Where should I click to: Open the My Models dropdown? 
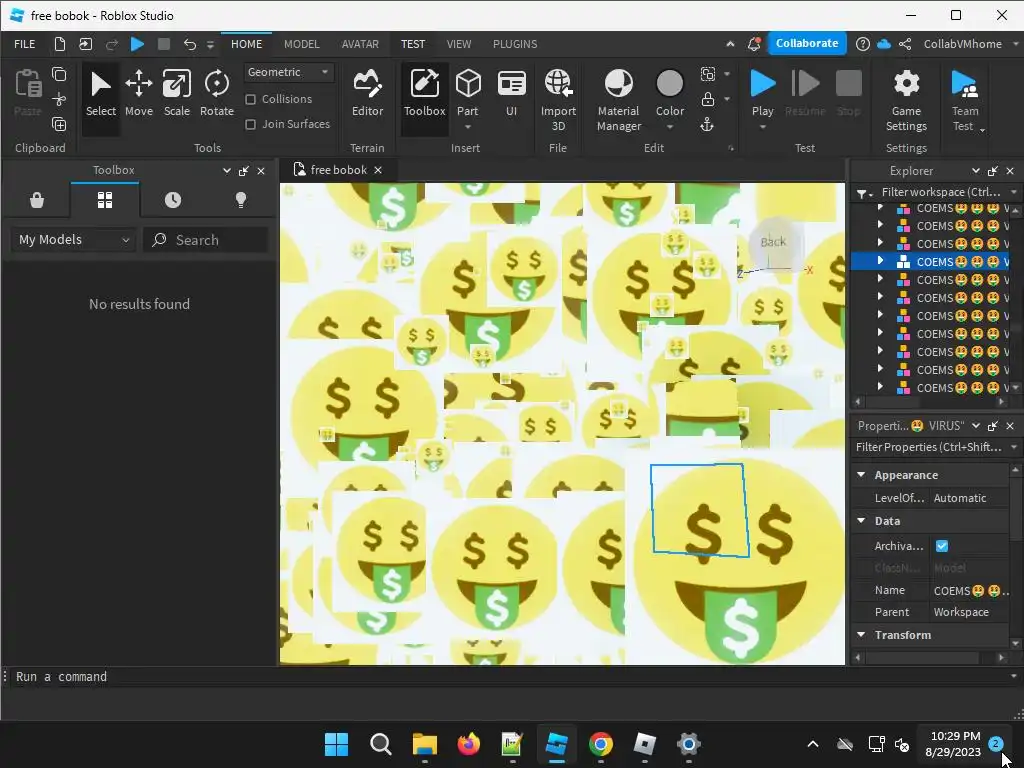[x=73, y=240]
